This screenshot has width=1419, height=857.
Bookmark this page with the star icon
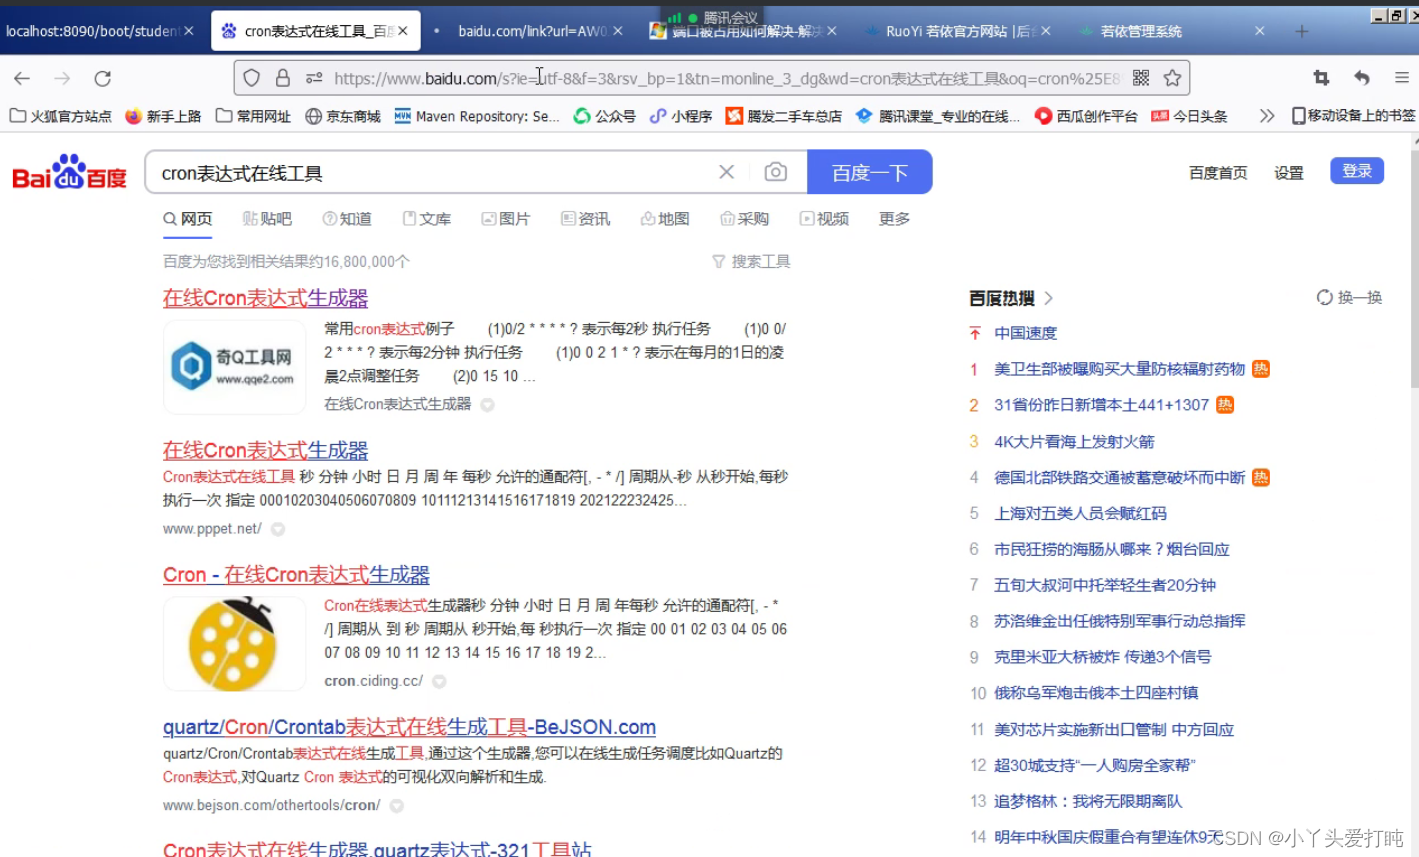click(1173, 78)
